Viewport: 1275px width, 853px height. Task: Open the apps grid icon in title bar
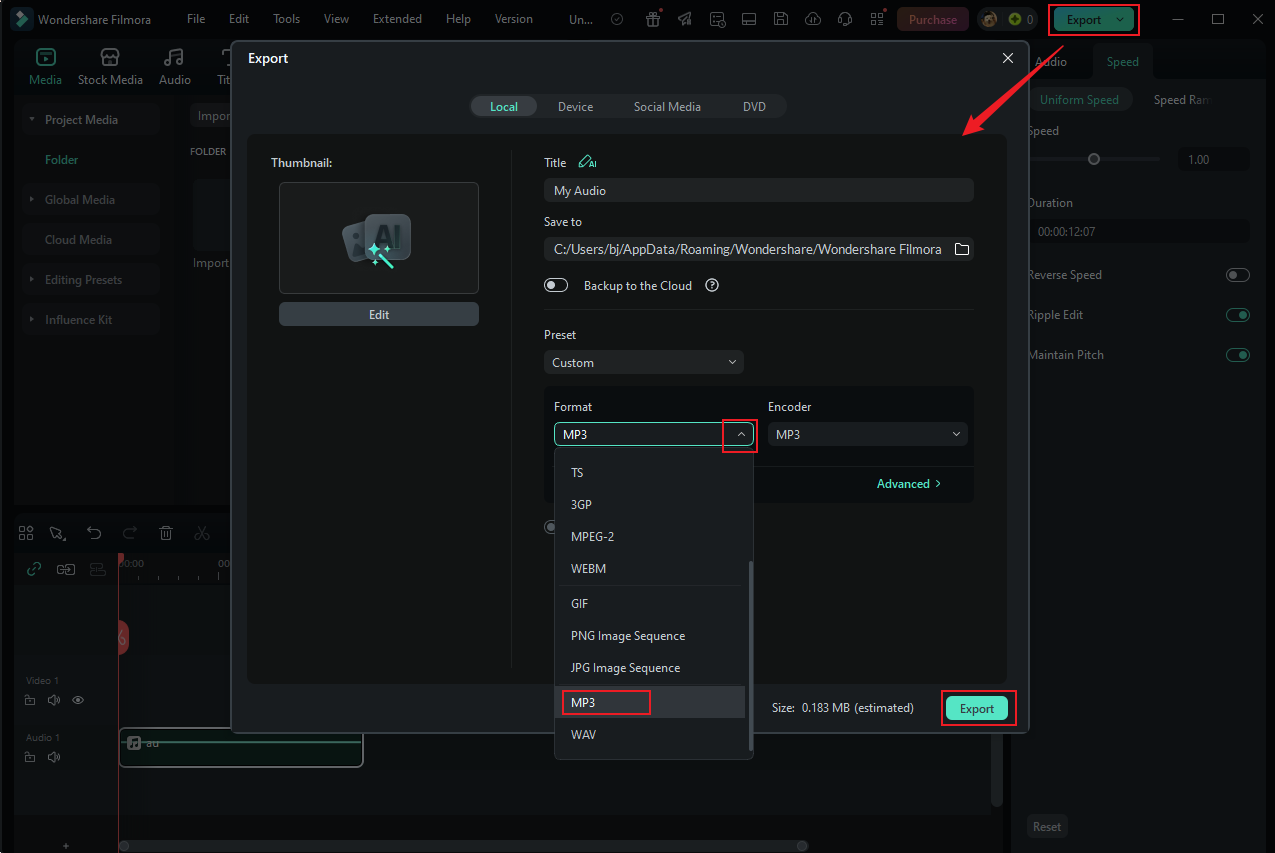tap(877, 19)
